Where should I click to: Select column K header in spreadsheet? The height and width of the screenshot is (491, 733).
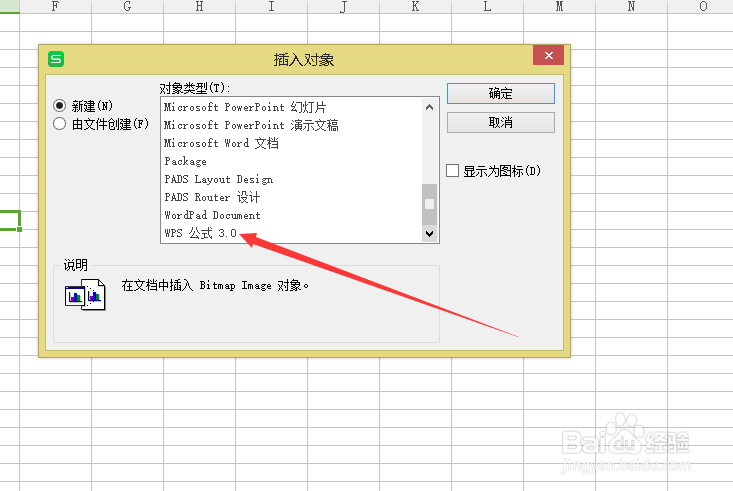point(416,7)
